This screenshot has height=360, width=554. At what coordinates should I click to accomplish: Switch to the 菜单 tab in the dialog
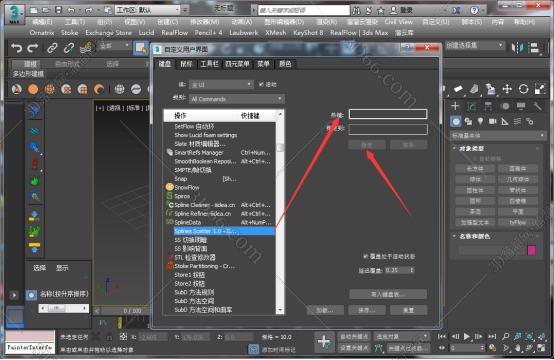click(x=263, y=64)
